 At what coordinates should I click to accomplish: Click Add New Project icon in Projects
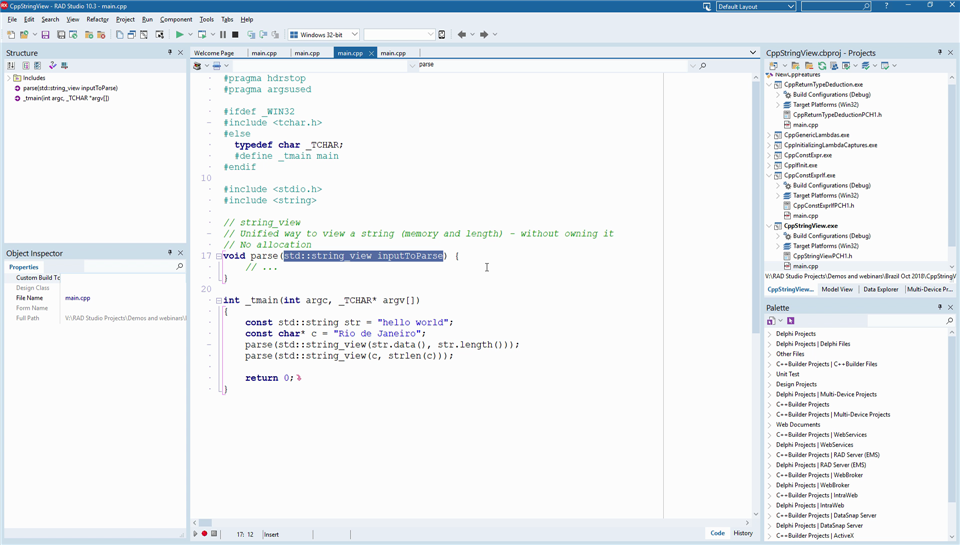[x=795, y=66]
